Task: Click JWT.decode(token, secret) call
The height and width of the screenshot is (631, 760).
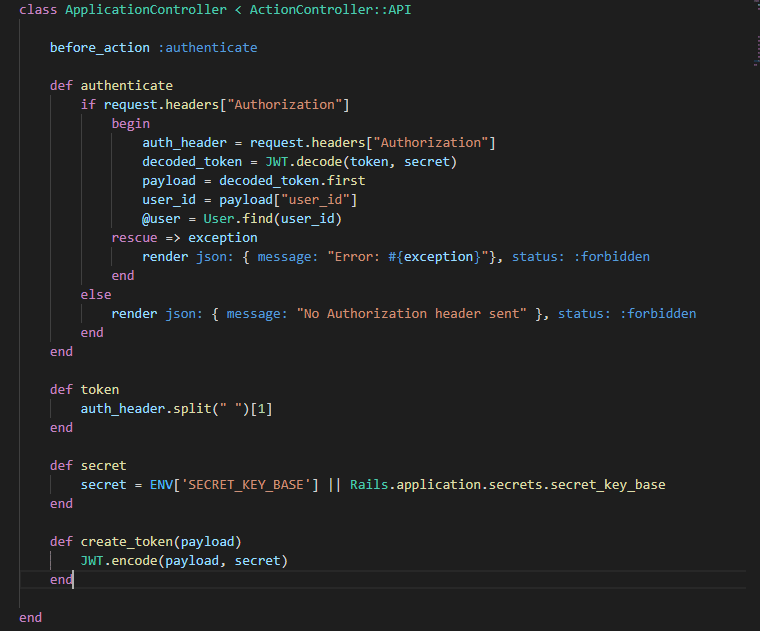Action: click(361, 161)
